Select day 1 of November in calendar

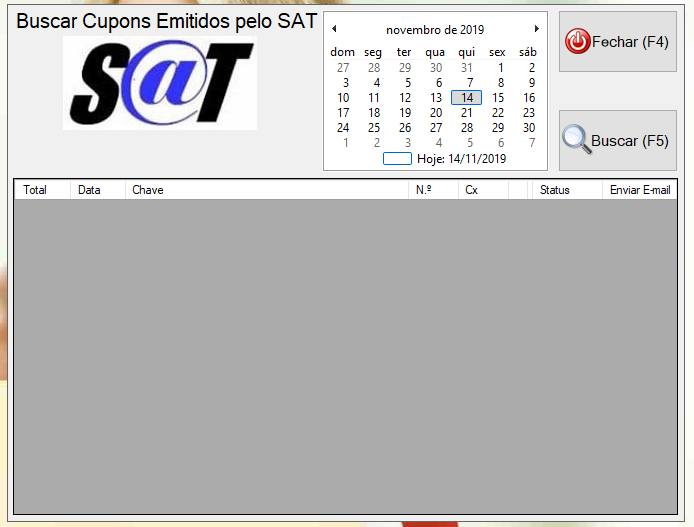tap(499, 68)
